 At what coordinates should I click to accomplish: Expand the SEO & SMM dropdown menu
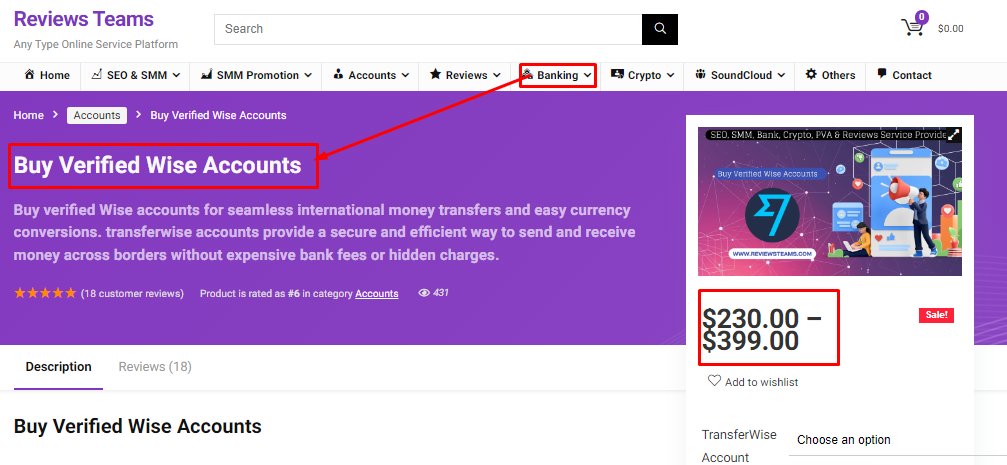tap(176, 75)
